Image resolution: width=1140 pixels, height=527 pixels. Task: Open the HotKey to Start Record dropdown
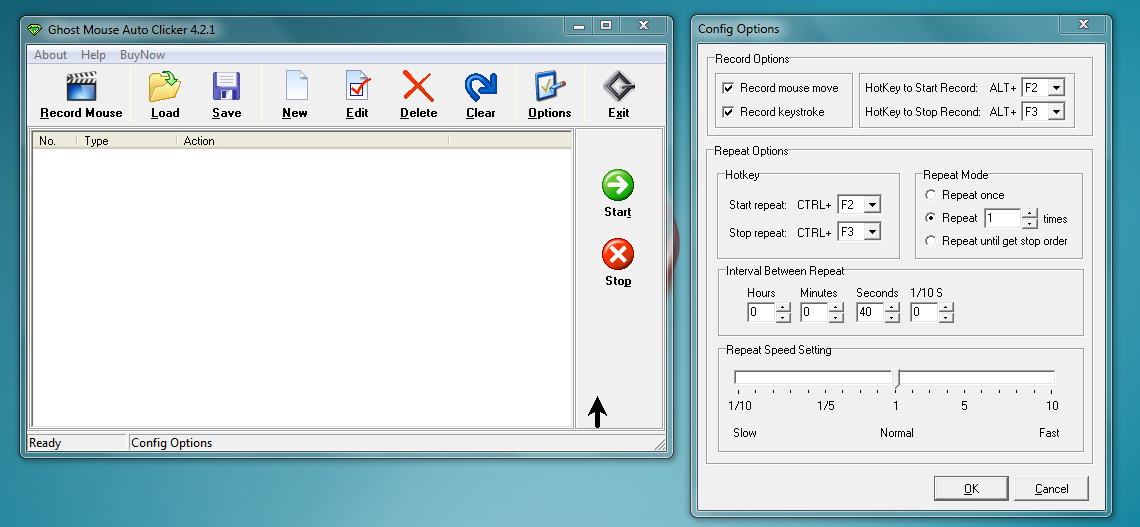point(1056,88)
